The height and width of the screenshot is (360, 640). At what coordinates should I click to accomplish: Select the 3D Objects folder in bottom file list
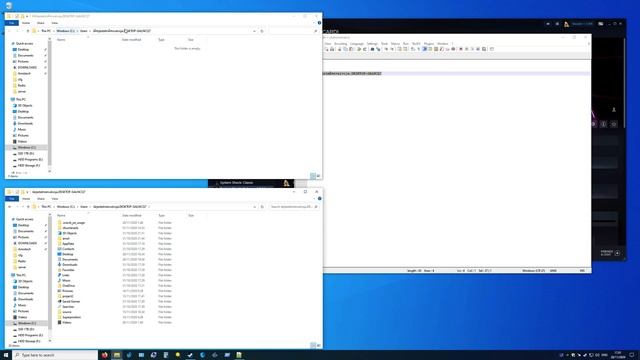[69, 233]
